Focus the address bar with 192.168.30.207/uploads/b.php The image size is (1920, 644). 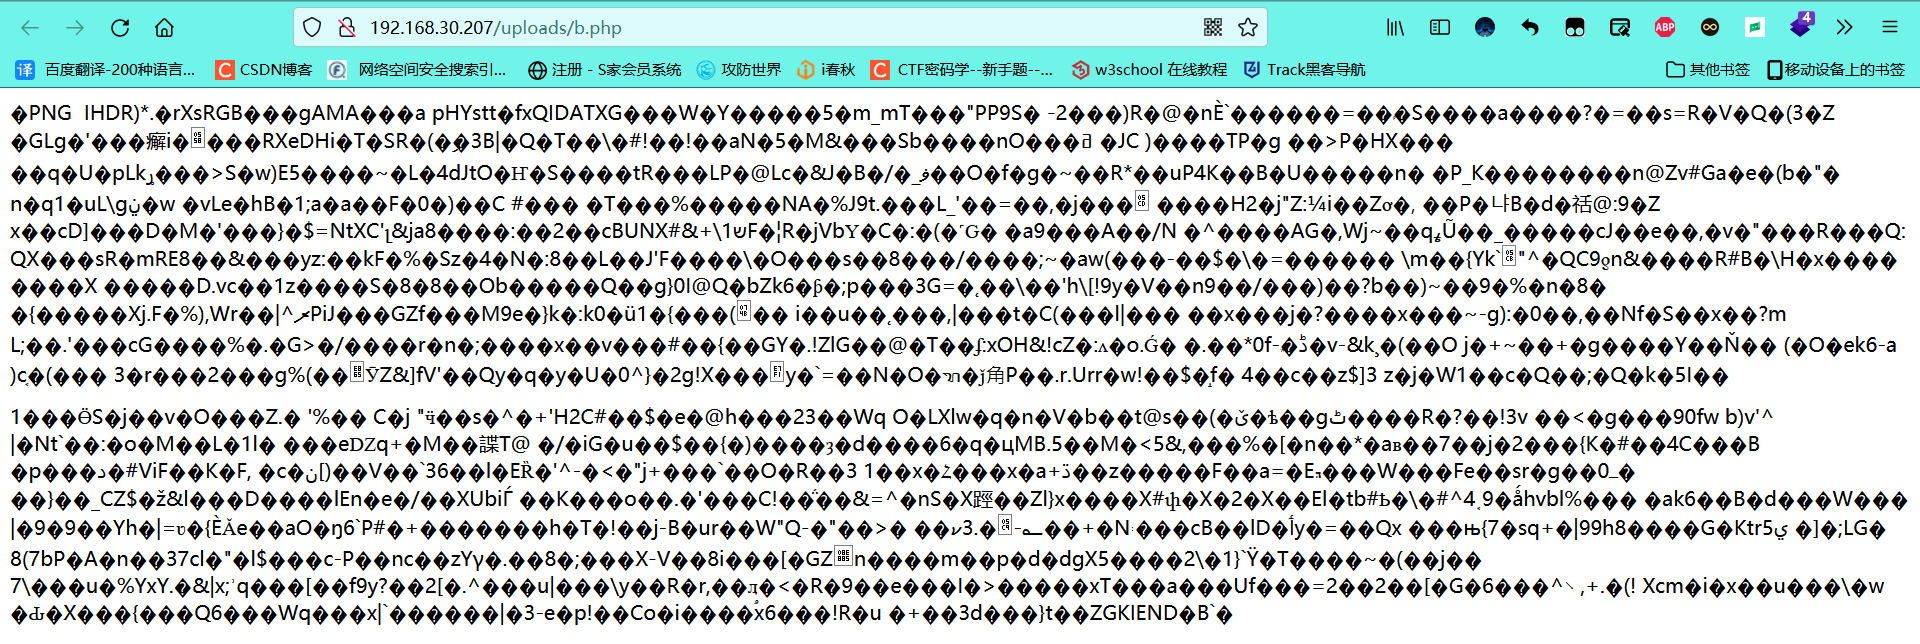pyautogui.click(x=780, y=28)
